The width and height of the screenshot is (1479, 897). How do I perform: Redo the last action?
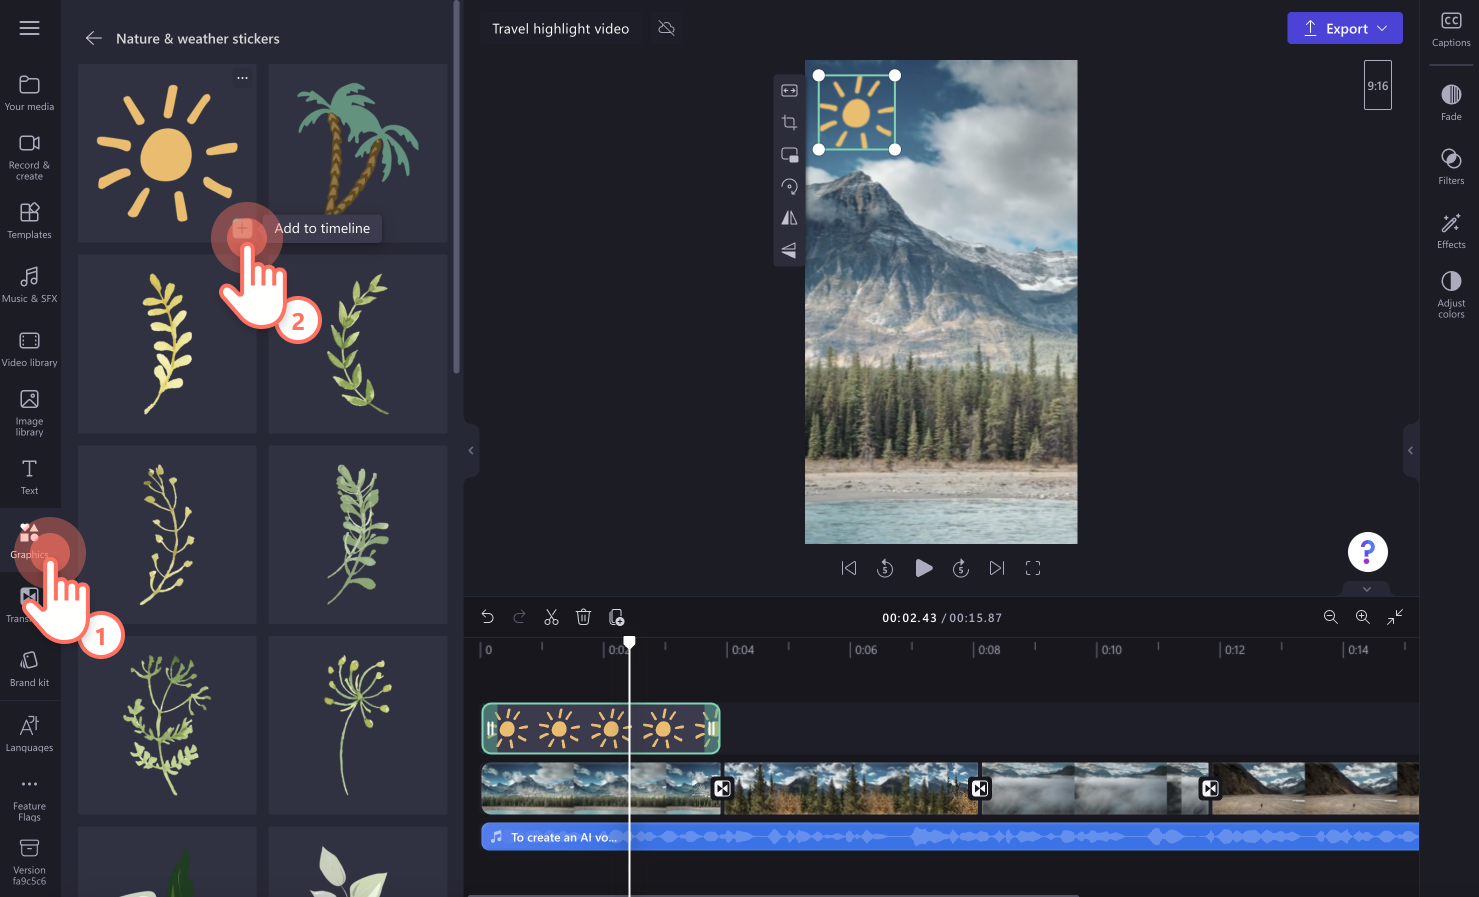pos(519,617)
